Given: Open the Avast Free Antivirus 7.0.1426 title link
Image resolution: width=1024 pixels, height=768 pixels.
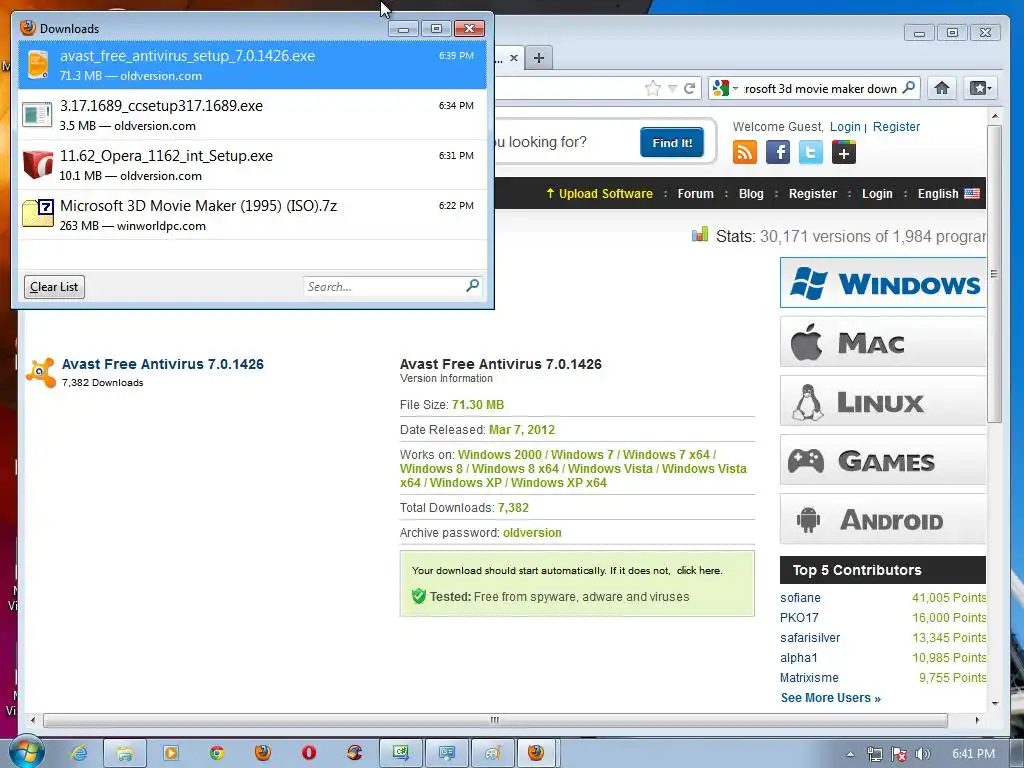Looking at the screenshot, I should 163,364.
